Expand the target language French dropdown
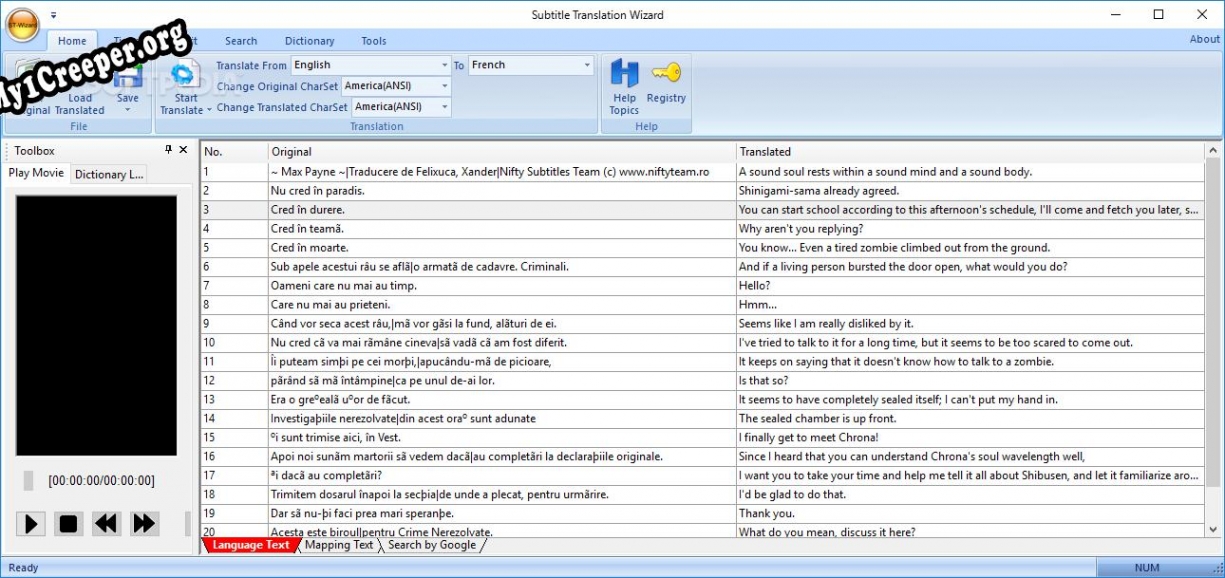The image size is (1225, 578). 587,65
